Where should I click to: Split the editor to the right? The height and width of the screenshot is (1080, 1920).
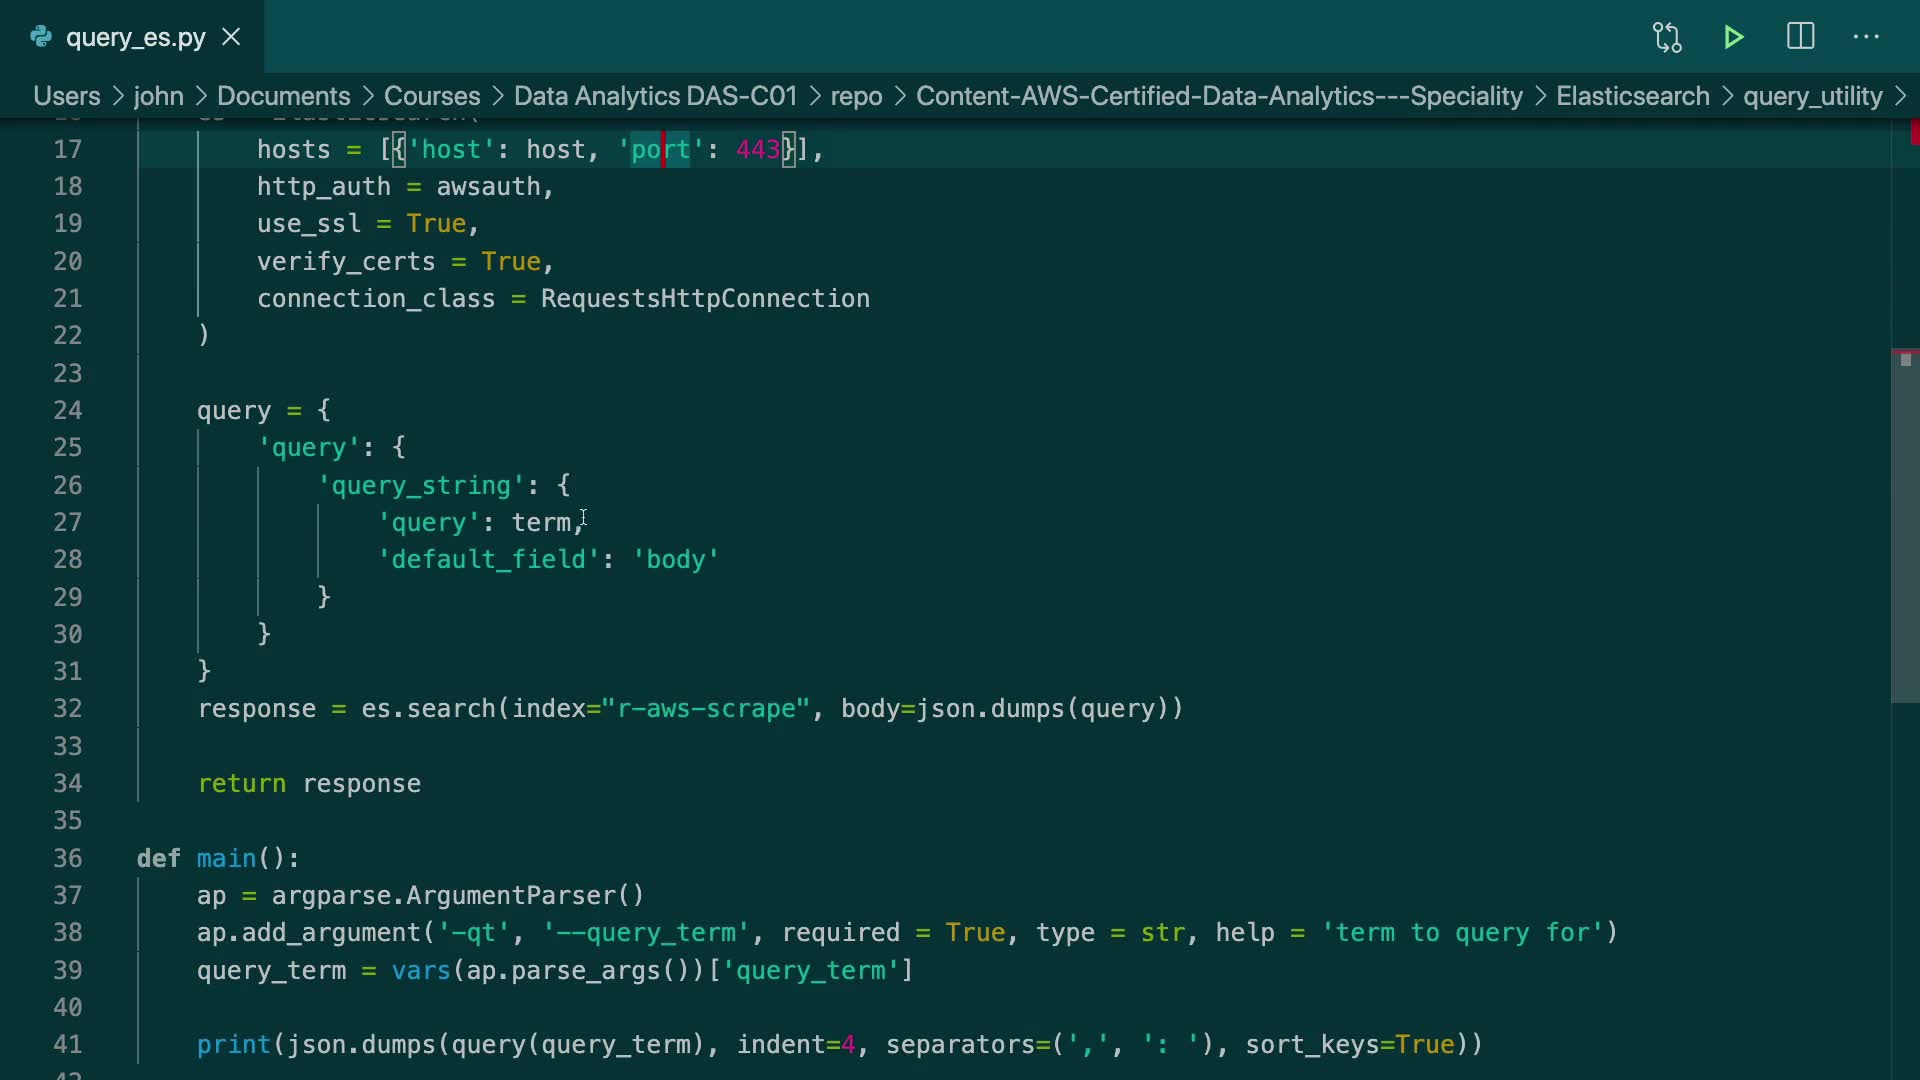pyautogui.click(x=1800, y=37)
